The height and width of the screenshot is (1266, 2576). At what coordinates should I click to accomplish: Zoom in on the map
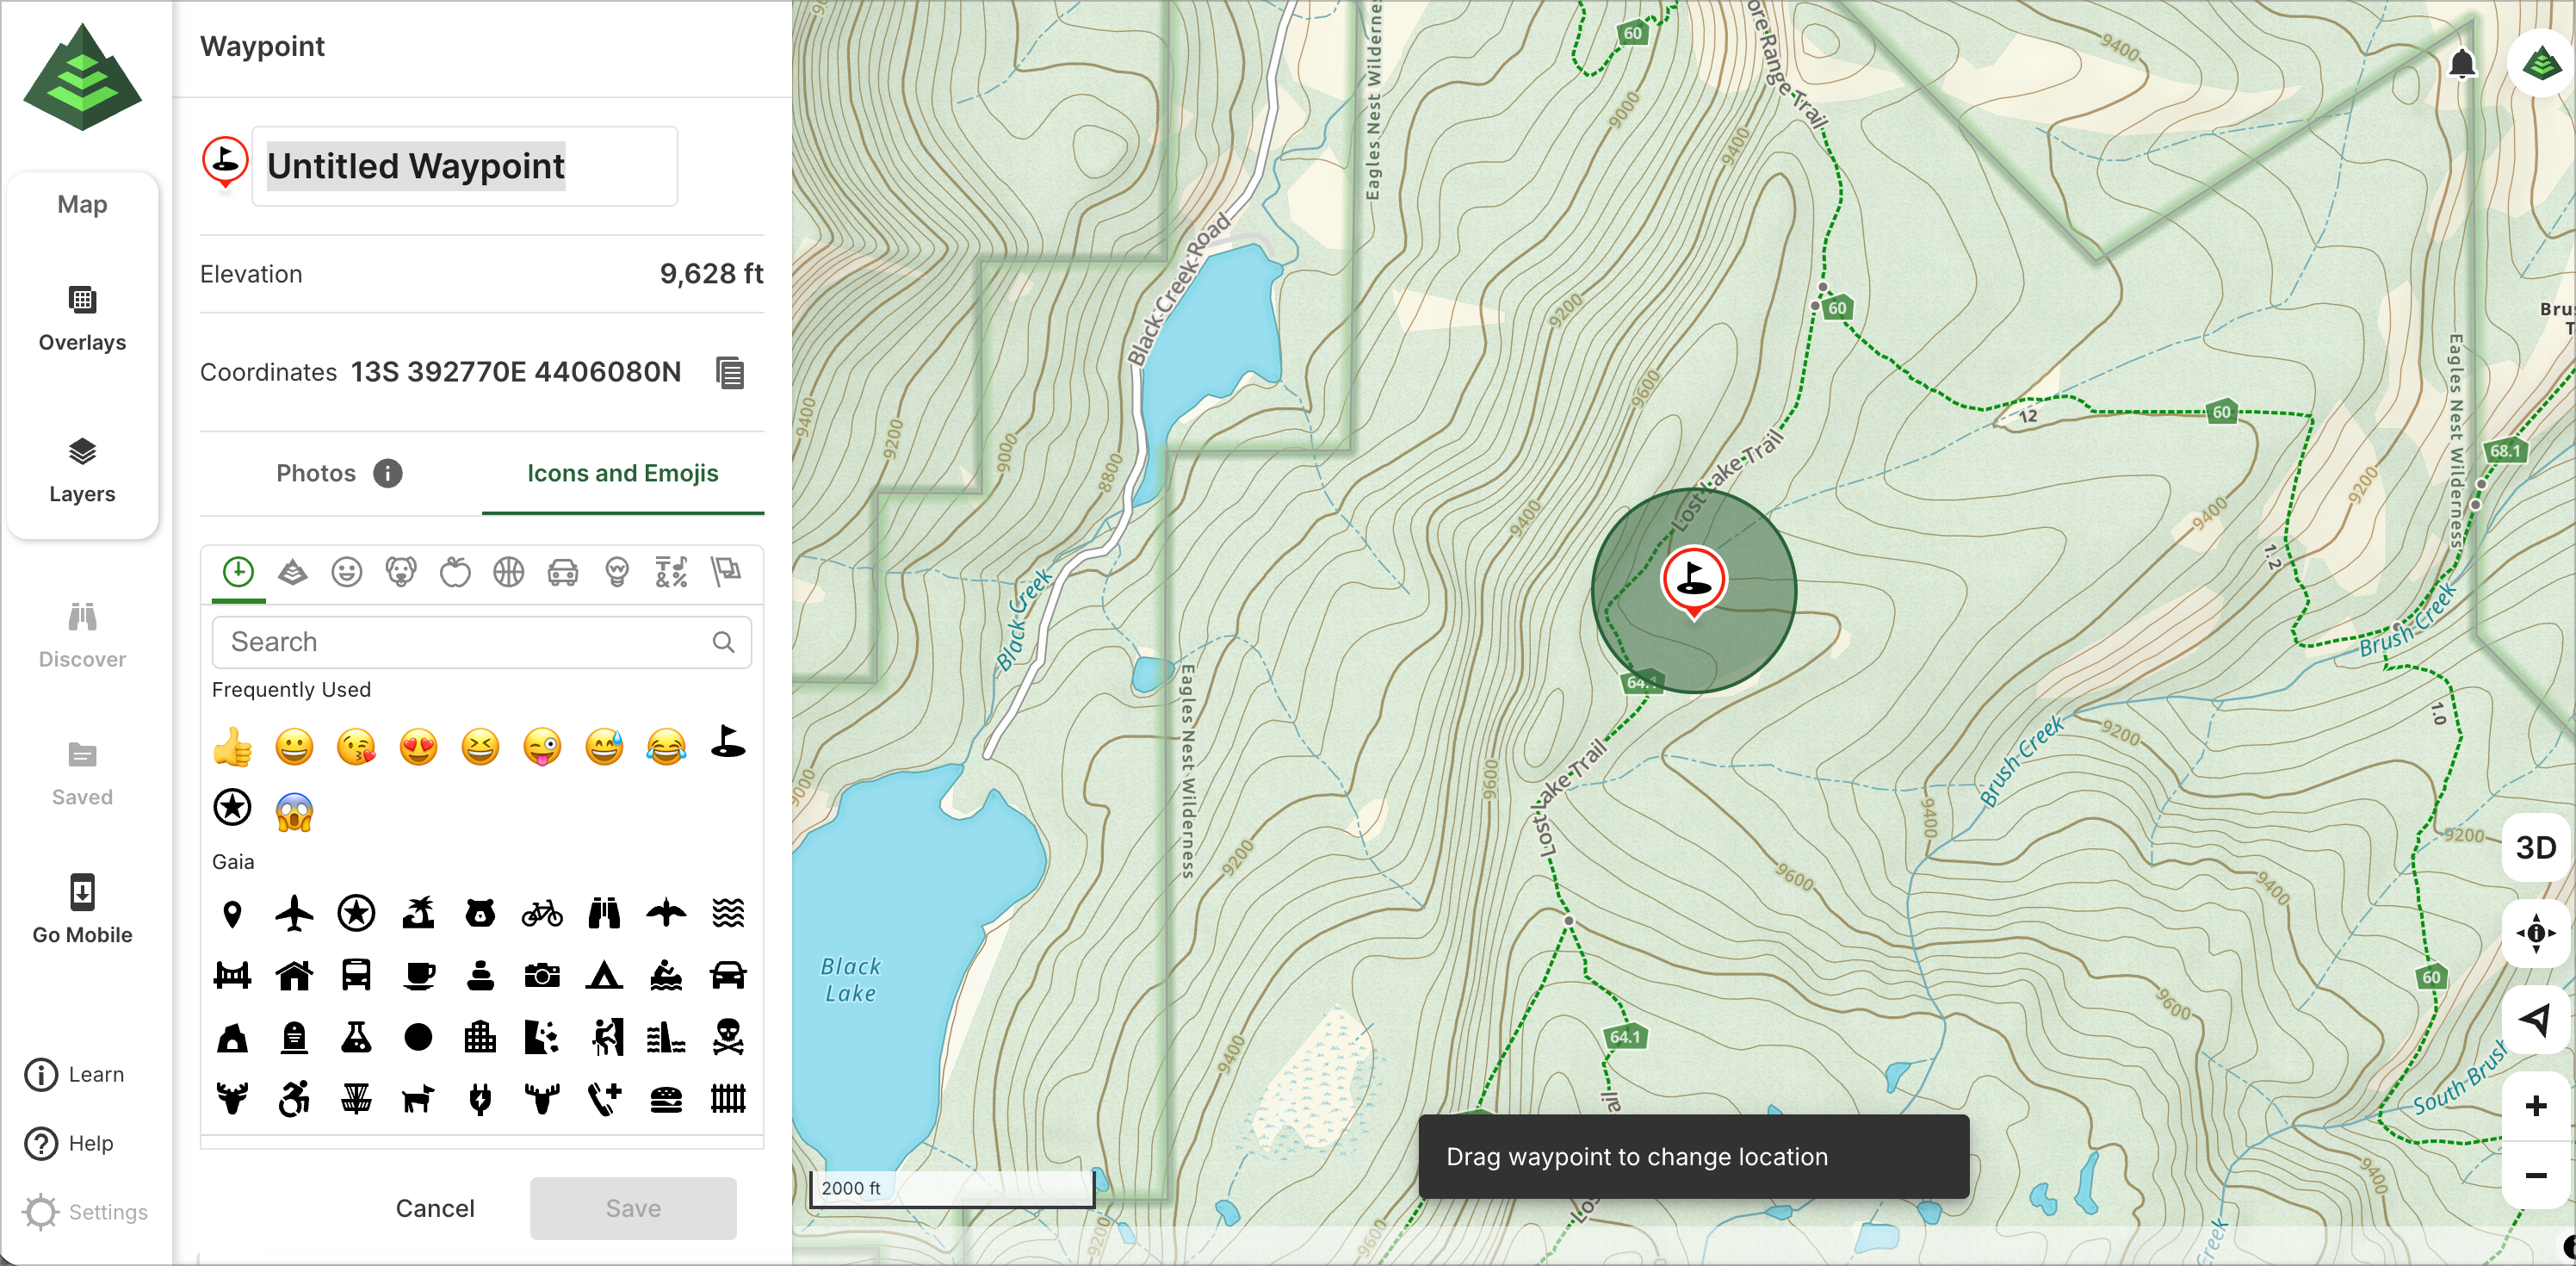pyautogui.click(x=2535, y=1106)
